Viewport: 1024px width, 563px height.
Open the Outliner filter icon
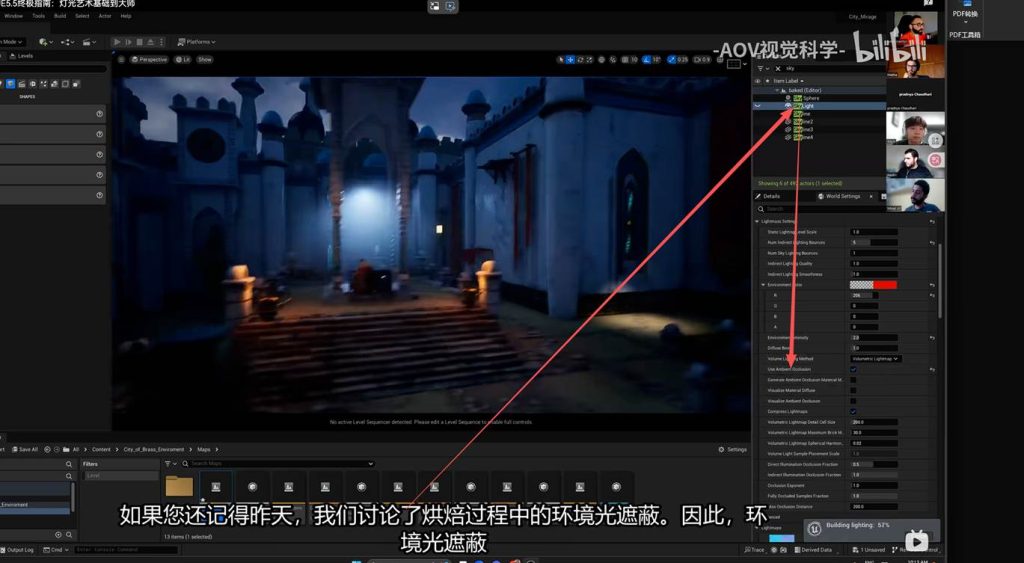pyautogui.click(x=761, y=69)
